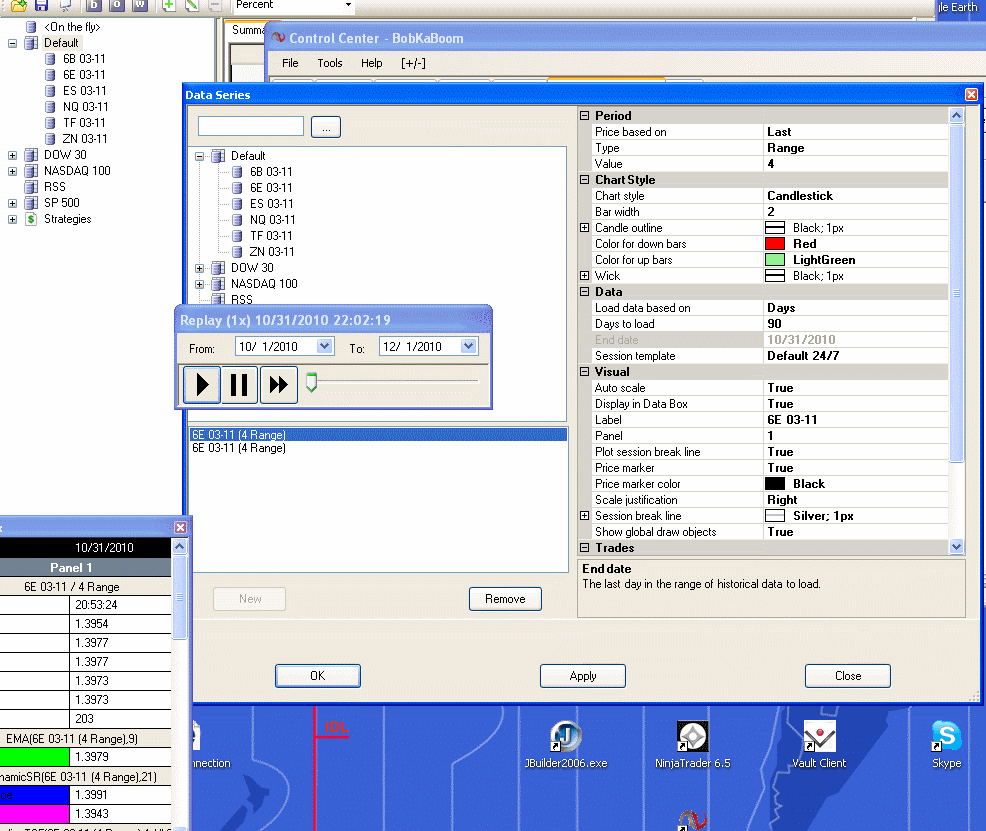Image resolution: width=986 pixels, height=831 pixels.
Task: Click the 'b' toolbar button icon
Action: [x=94, y=6]
